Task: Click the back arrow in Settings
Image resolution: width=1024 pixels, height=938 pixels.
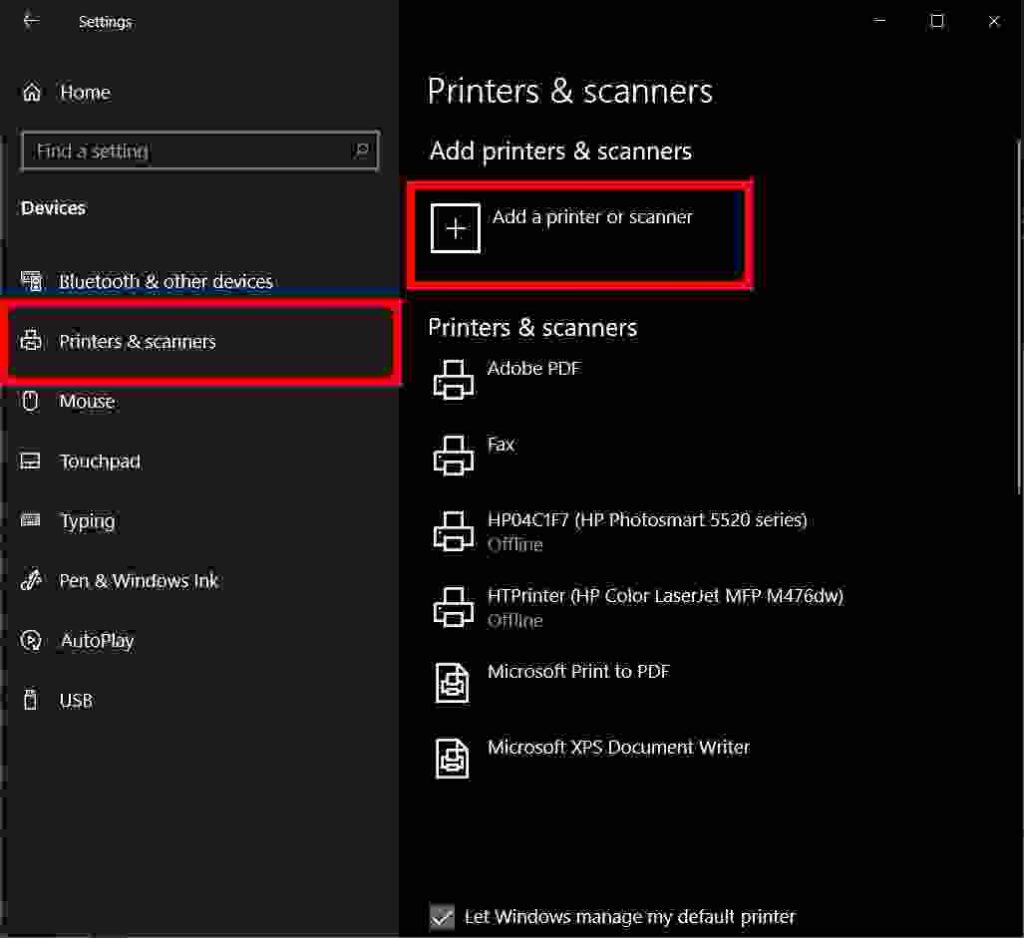Action: coord(31,21)
